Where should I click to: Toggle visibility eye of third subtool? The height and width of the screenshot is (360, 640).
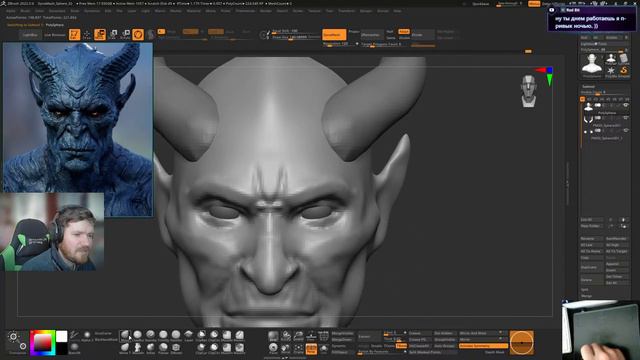(626, 130)
